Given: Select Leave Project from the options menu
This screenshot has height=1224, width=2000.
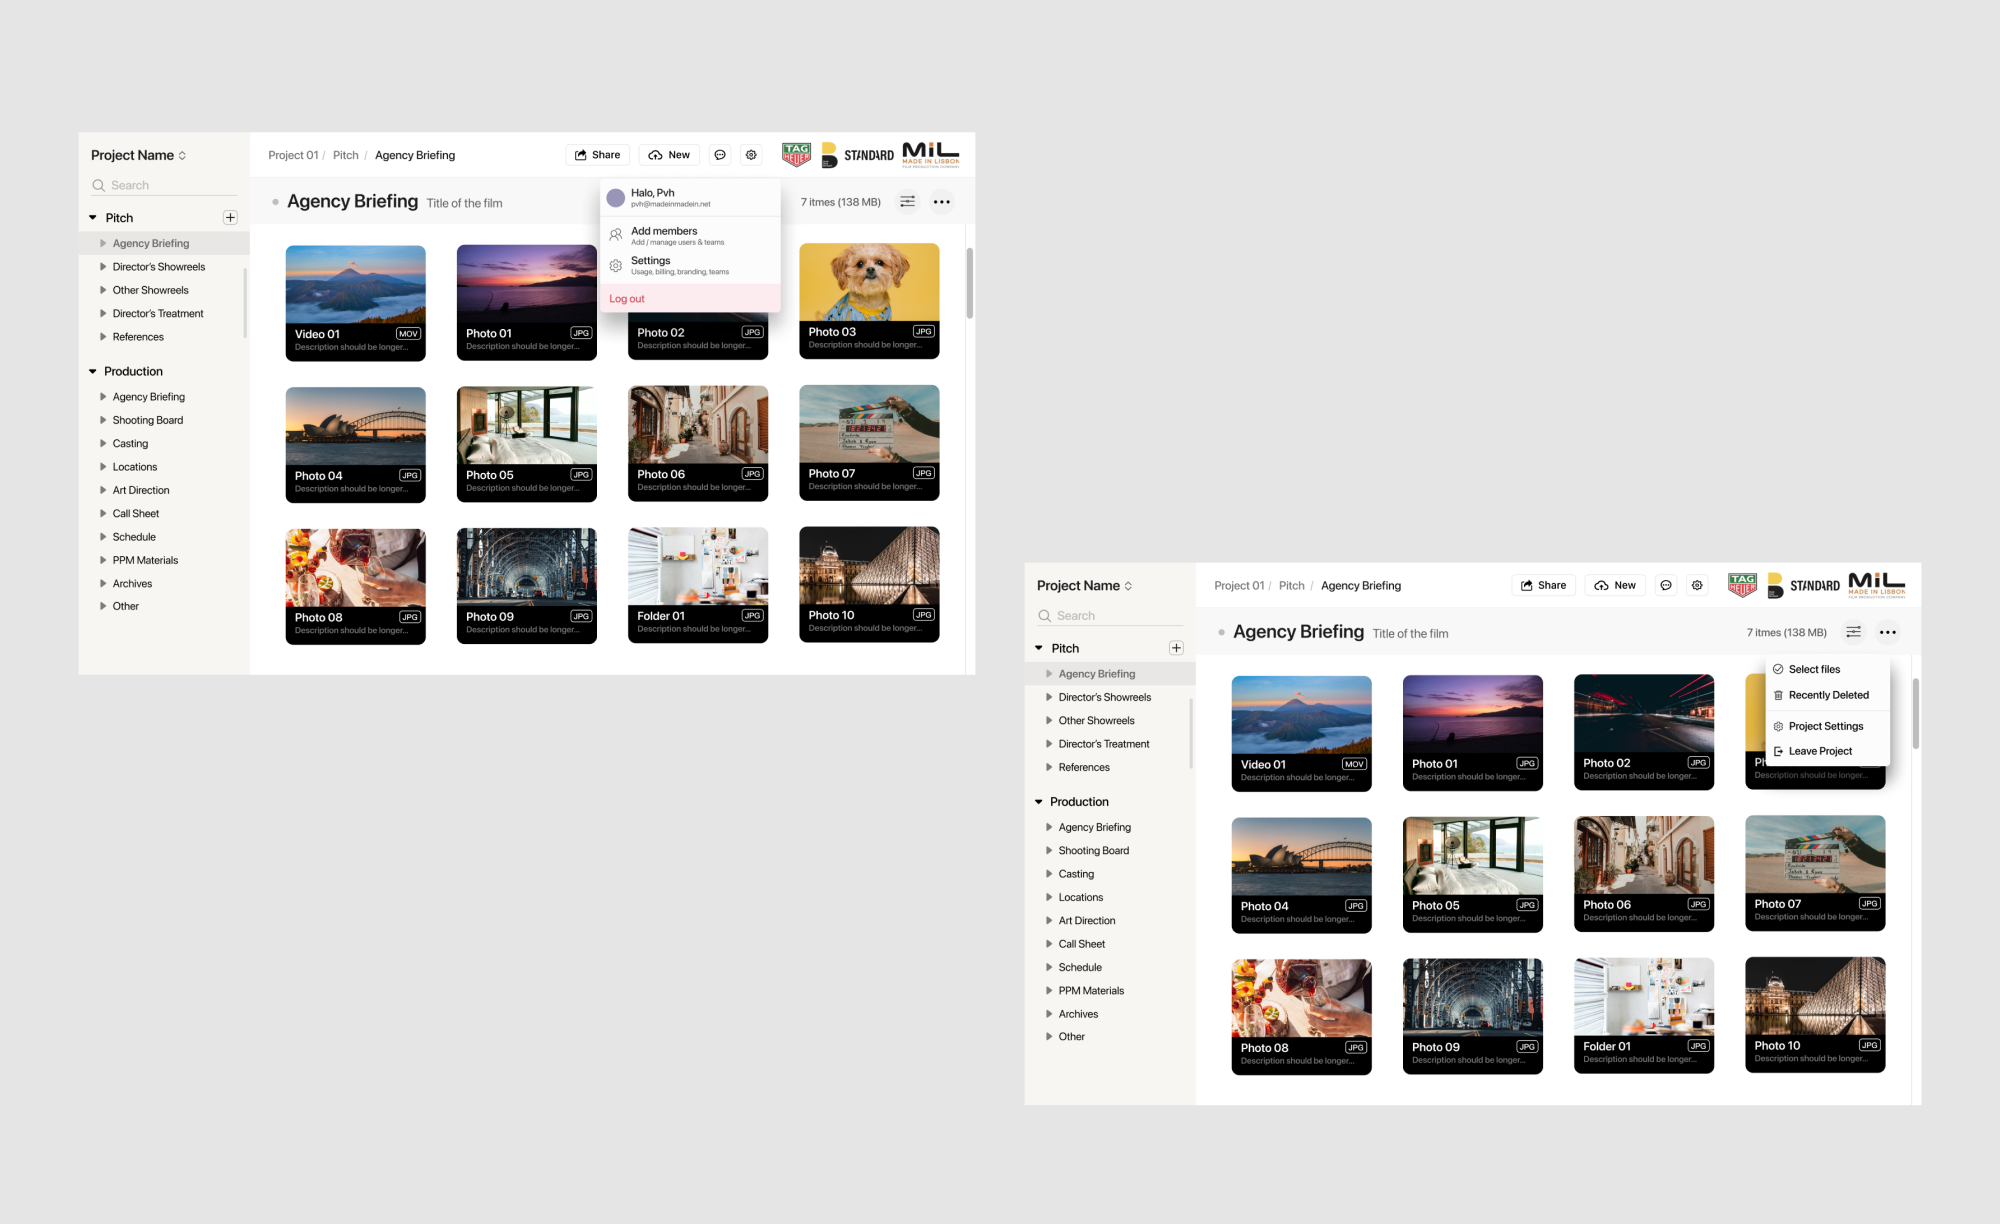Looking at the screenshot, I should 1819,751.
